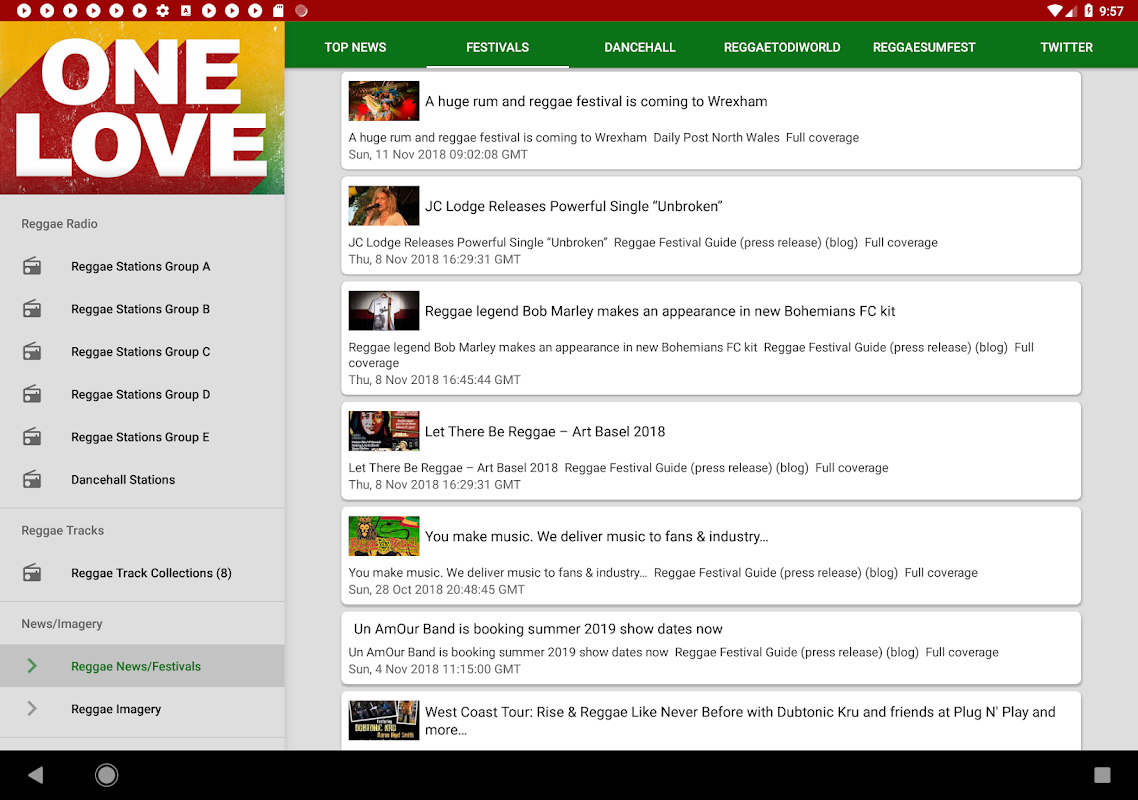Open Dancehall Stations label
The image size is (1138, 800).
click(x=123, y=480)
